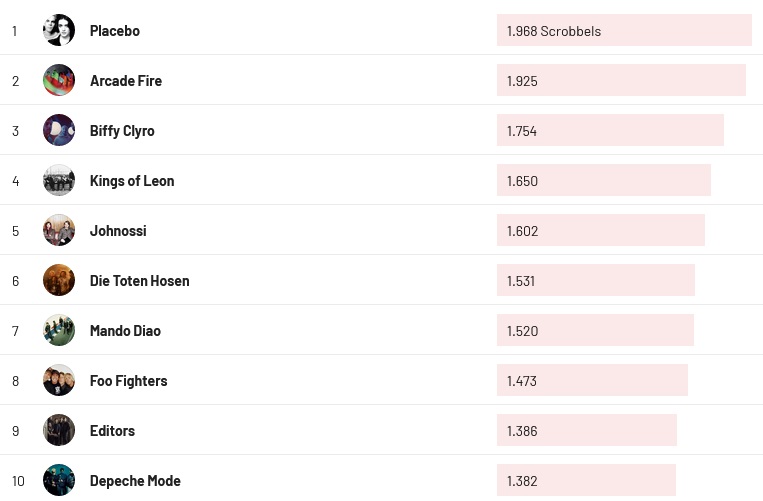Click Biffy Clyro's round artist picture
Viewport: 763px width, 501px height.
pos(59,130)
